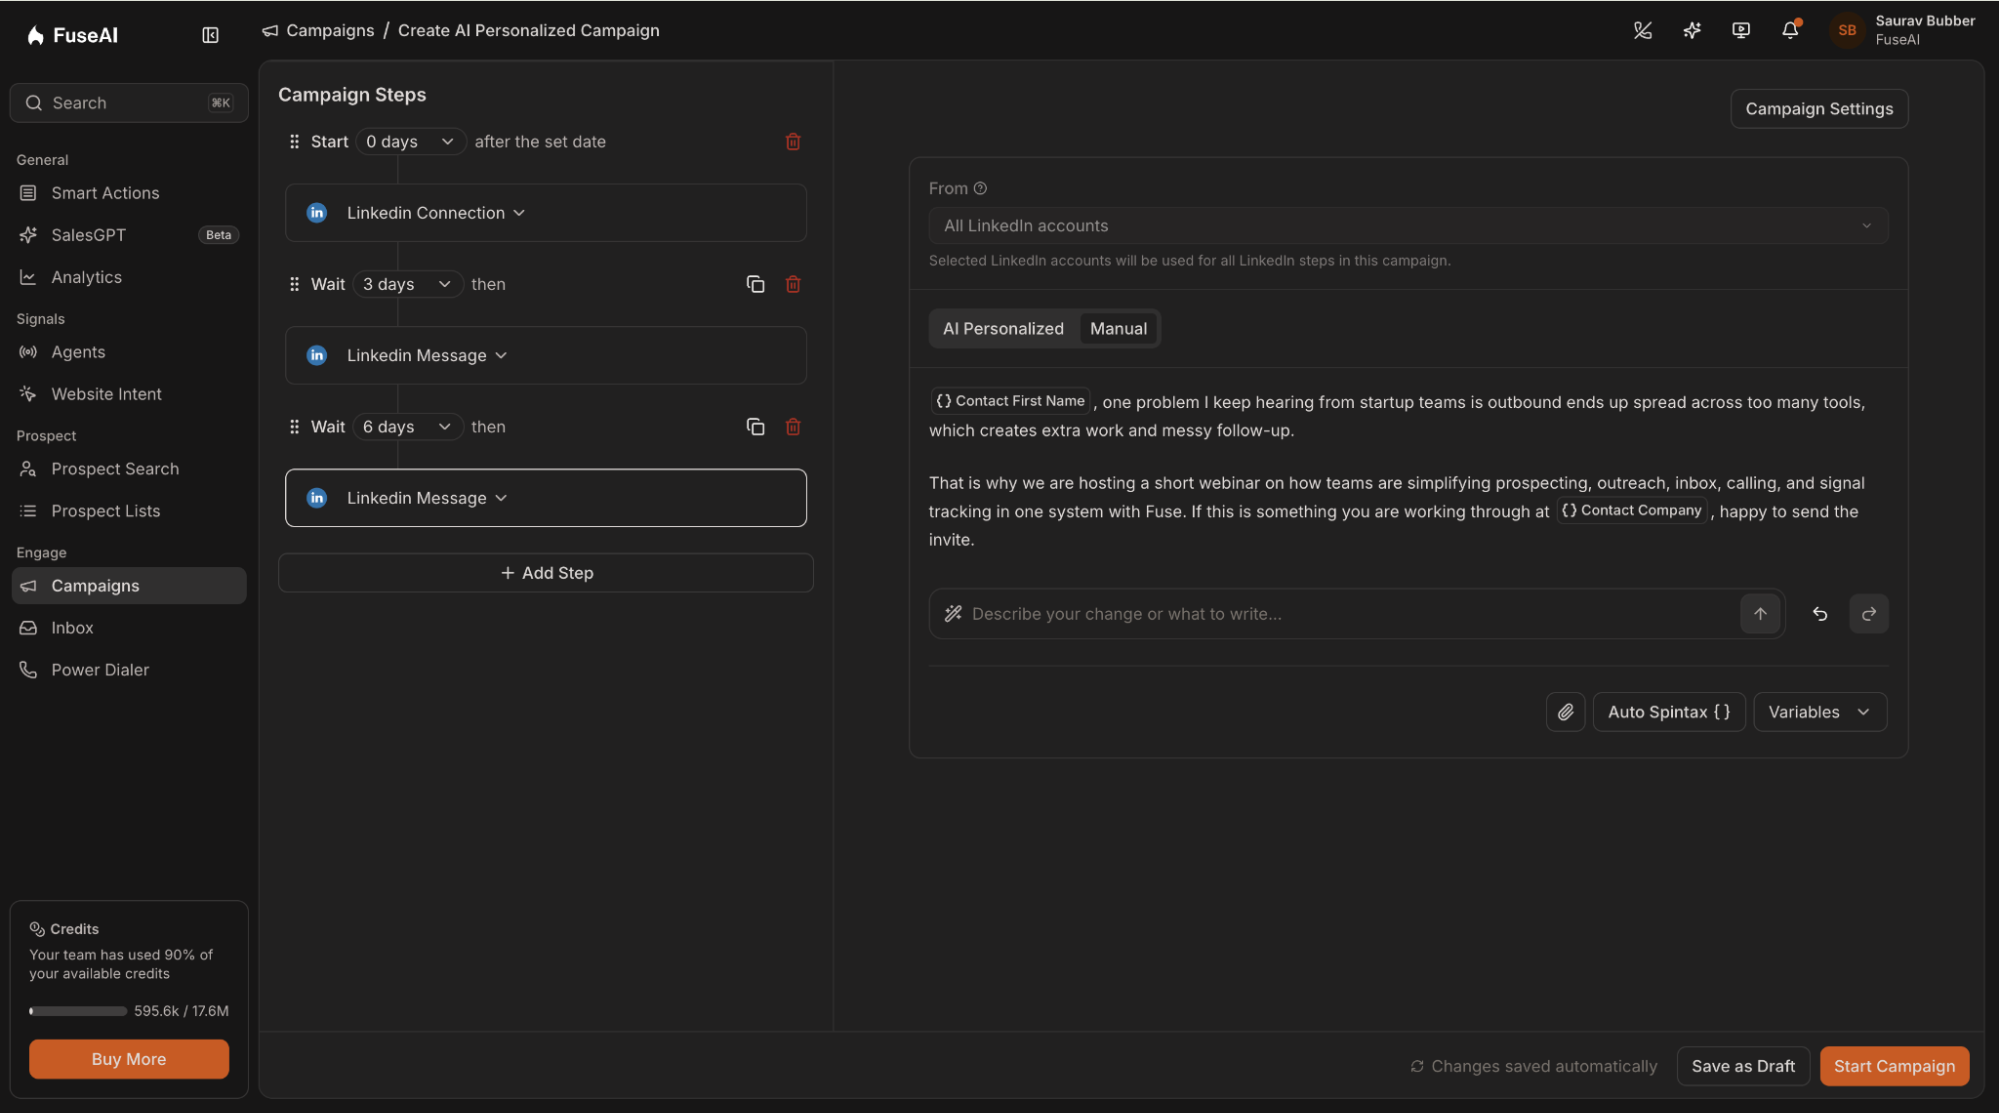Click Campaign Settings button
The height and width of the screenshot is (1113, 1999).
point(1819,109)
